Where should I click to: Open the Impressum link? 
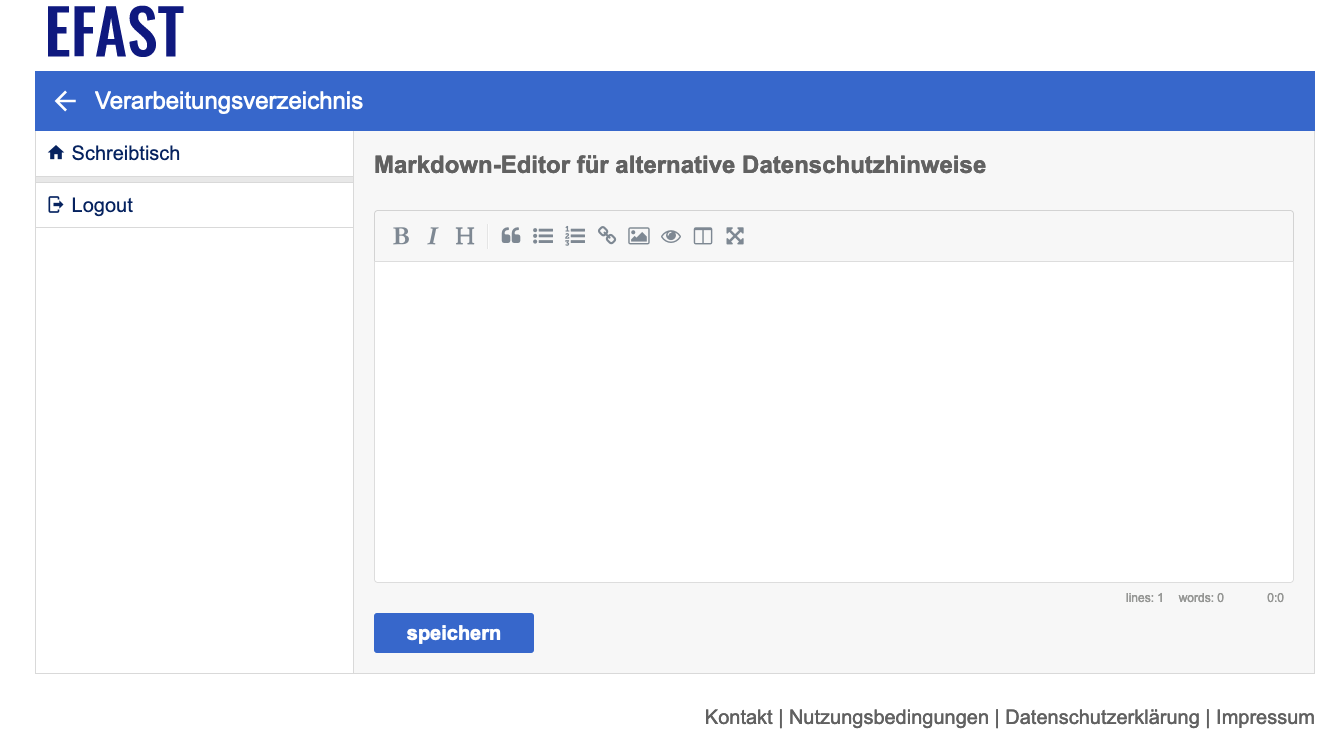(1266, 717)
